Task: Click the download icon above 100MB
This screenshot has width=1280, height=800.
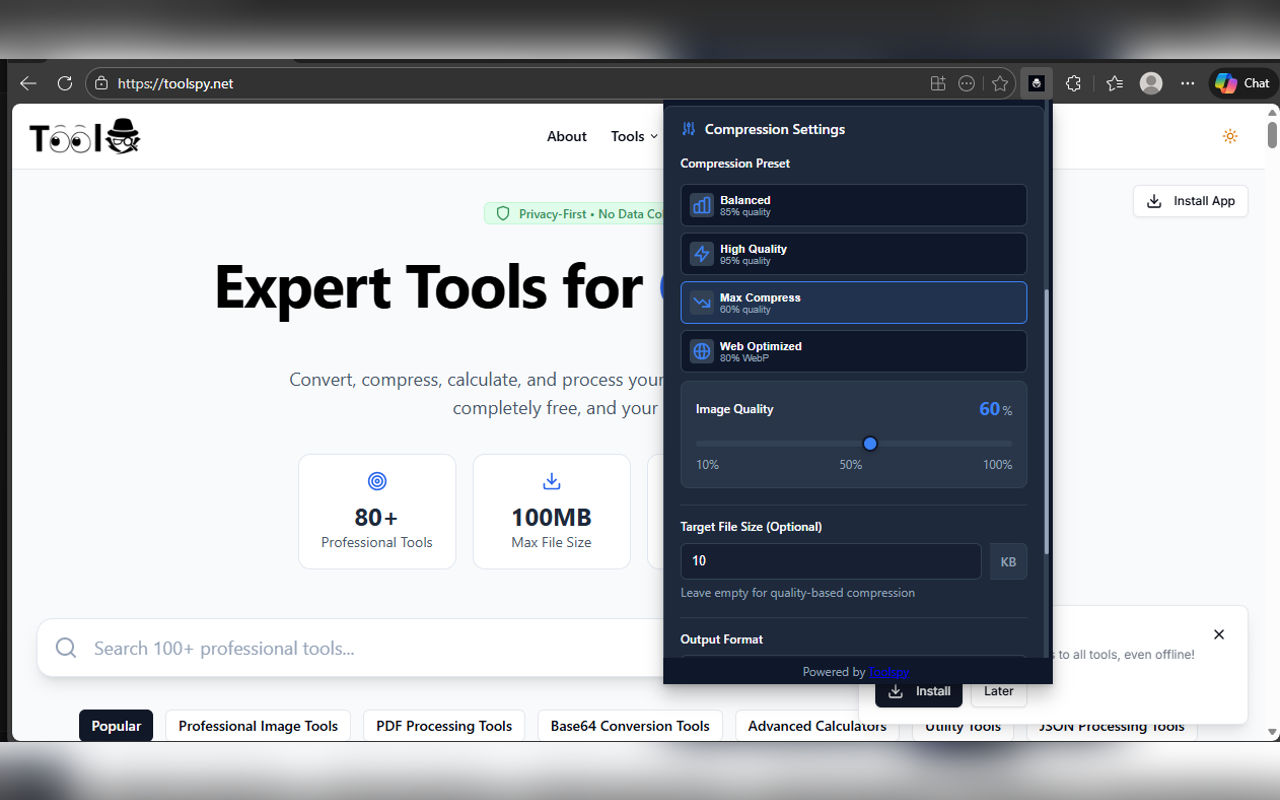Action: 551,481
